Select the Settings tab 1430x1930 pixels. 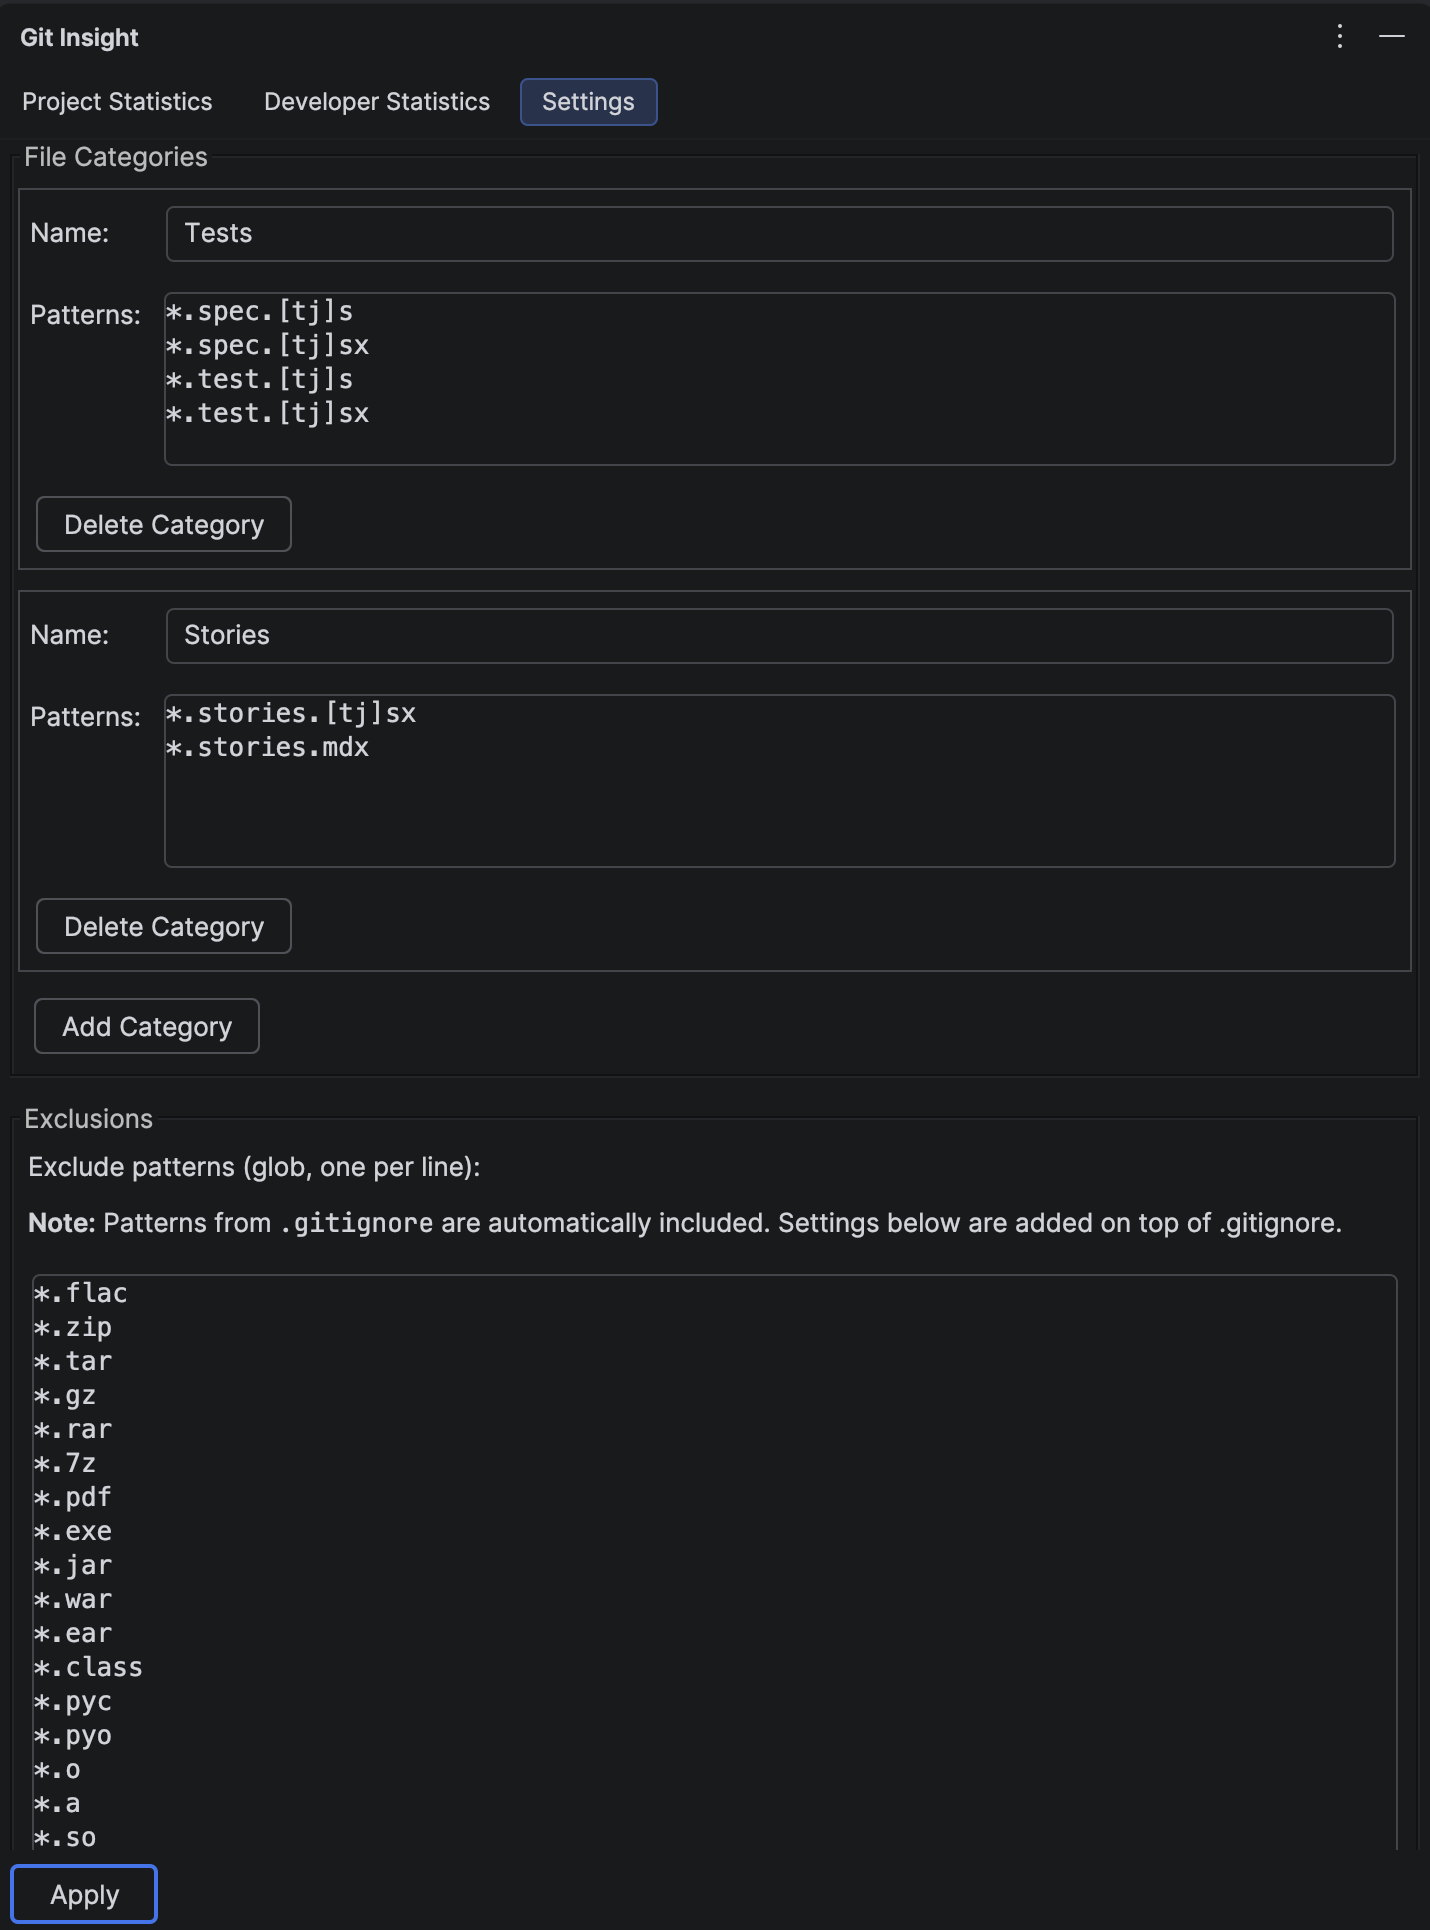[588, 101]
